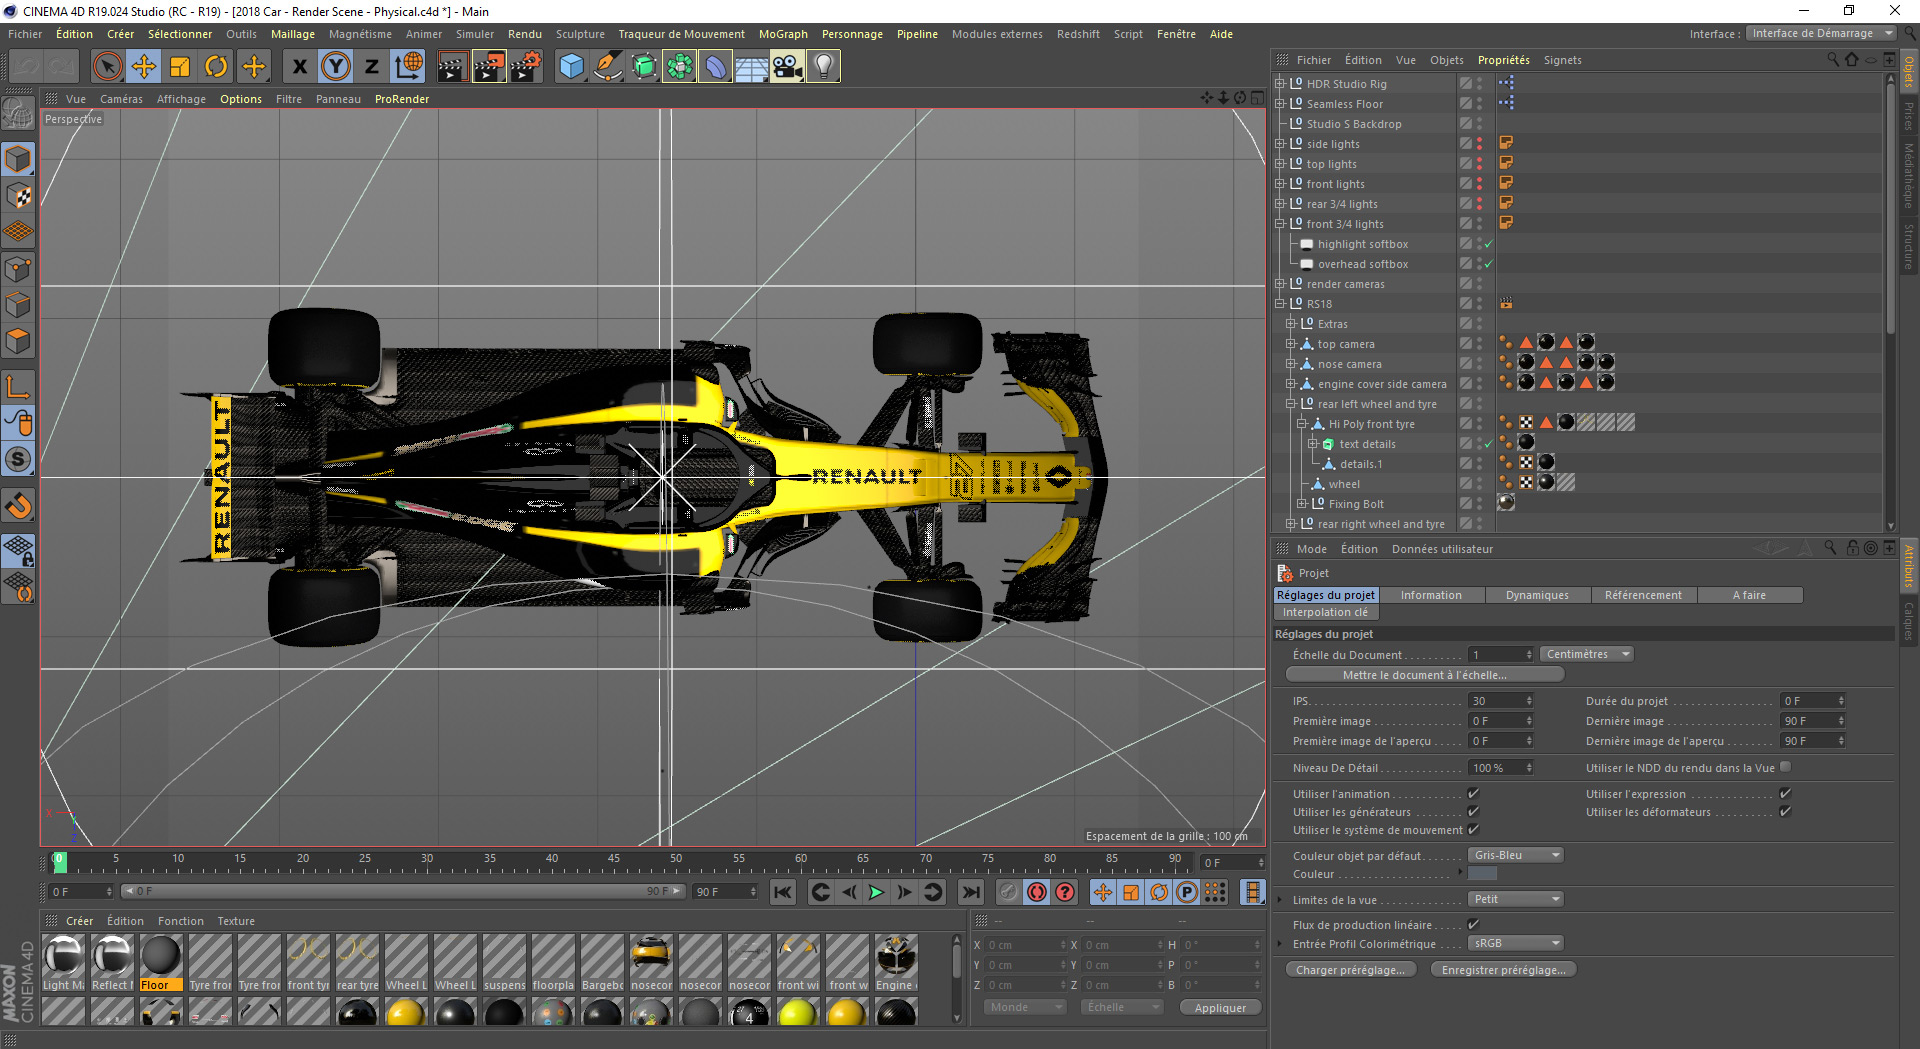
Task: Click Enregistrer préréglage button
Action: point(1503,970)
